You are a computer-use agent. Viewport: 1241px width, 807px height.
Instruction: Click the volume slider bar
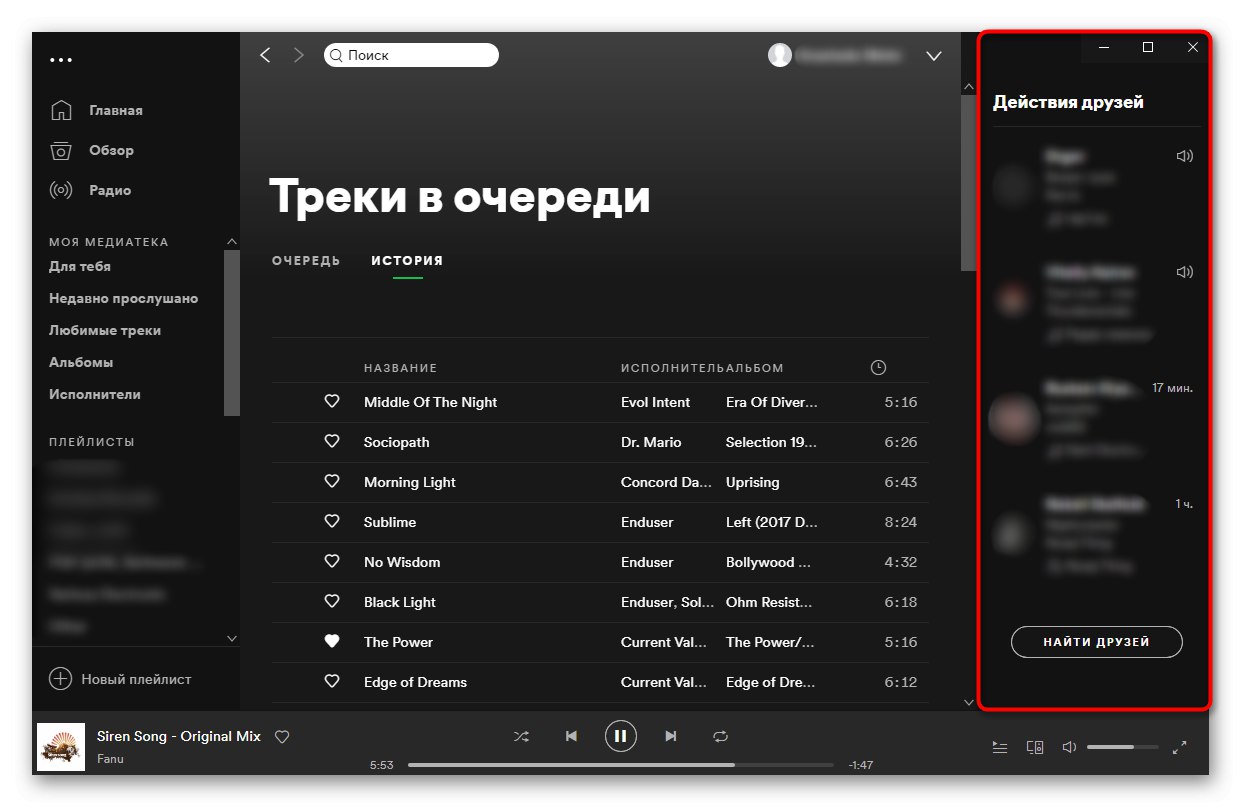click(1122, 747)
